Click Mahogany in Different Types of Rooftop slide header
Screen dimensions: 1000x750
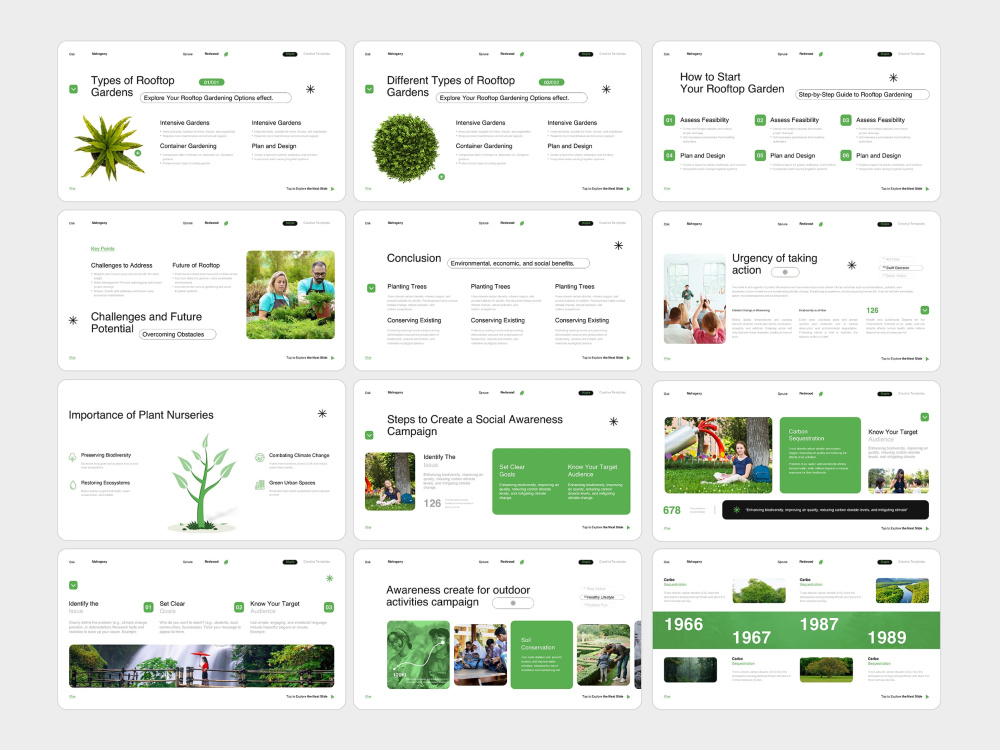(x=395, y=54)
